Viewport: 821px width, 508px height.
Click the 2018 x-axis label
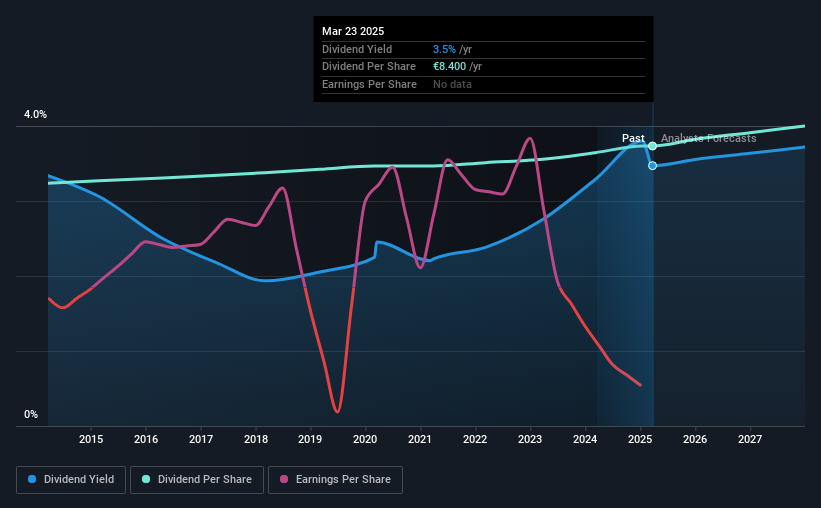click(x=256, y=439)
